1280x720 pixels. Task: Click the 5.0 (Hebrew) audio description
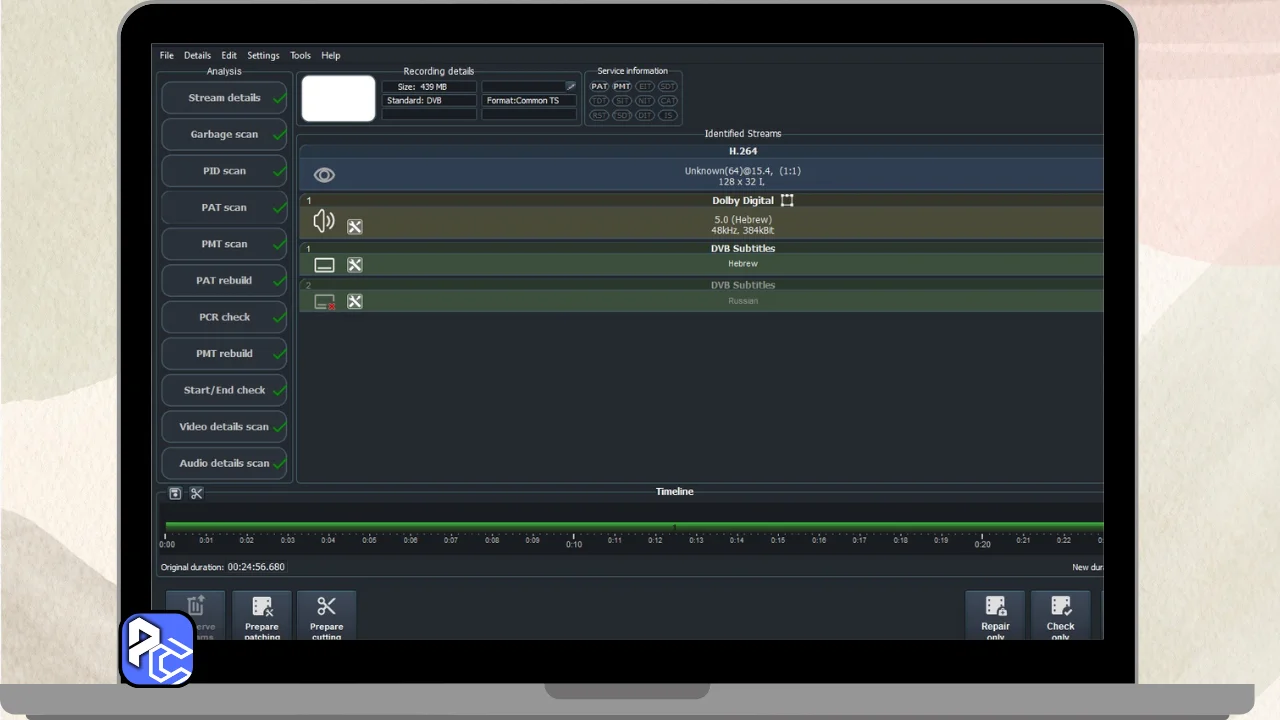pyautogui.click(x=743, y=220)
